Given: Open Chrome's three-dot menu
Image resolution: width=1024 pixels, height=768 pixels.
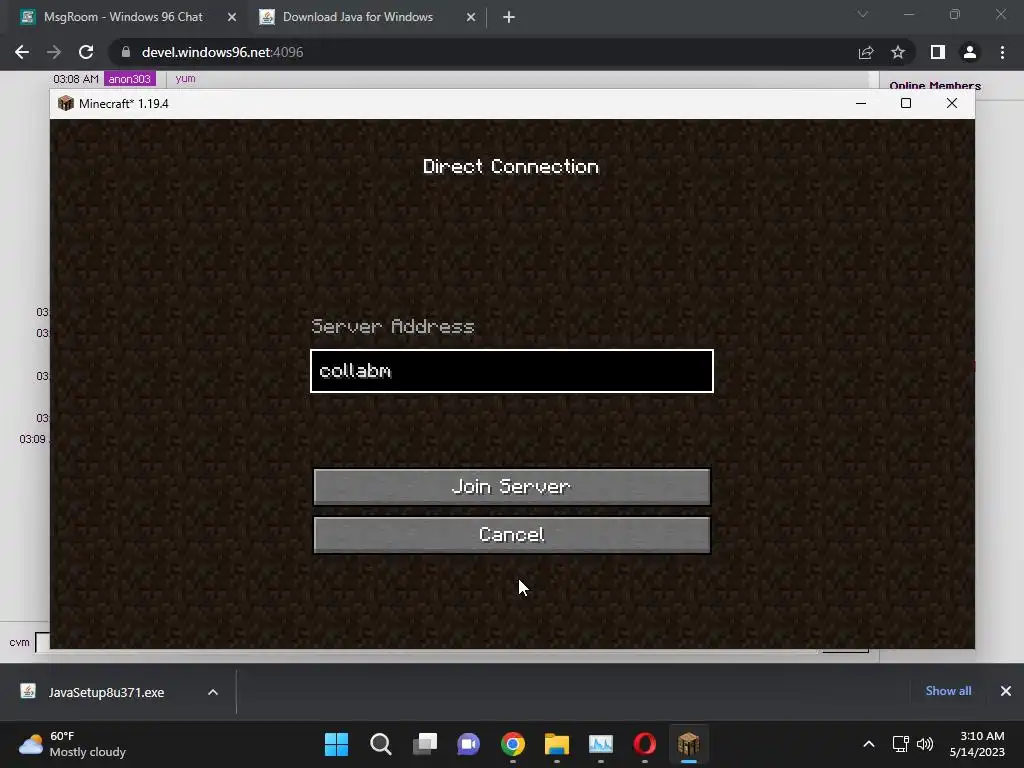Looking at the screenshot, I should (1002, 52).
